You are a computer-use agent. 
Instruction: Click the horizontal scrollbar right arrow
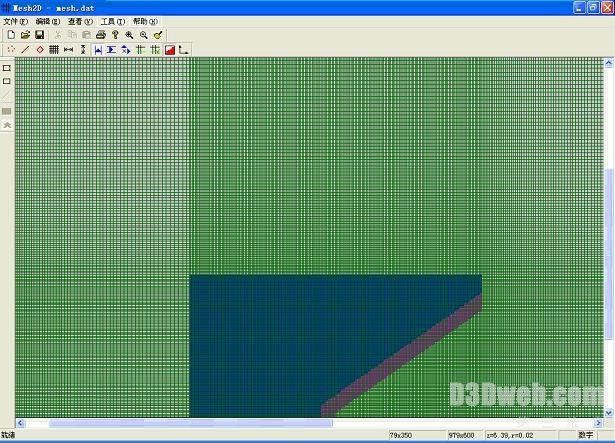coord(598,423)
